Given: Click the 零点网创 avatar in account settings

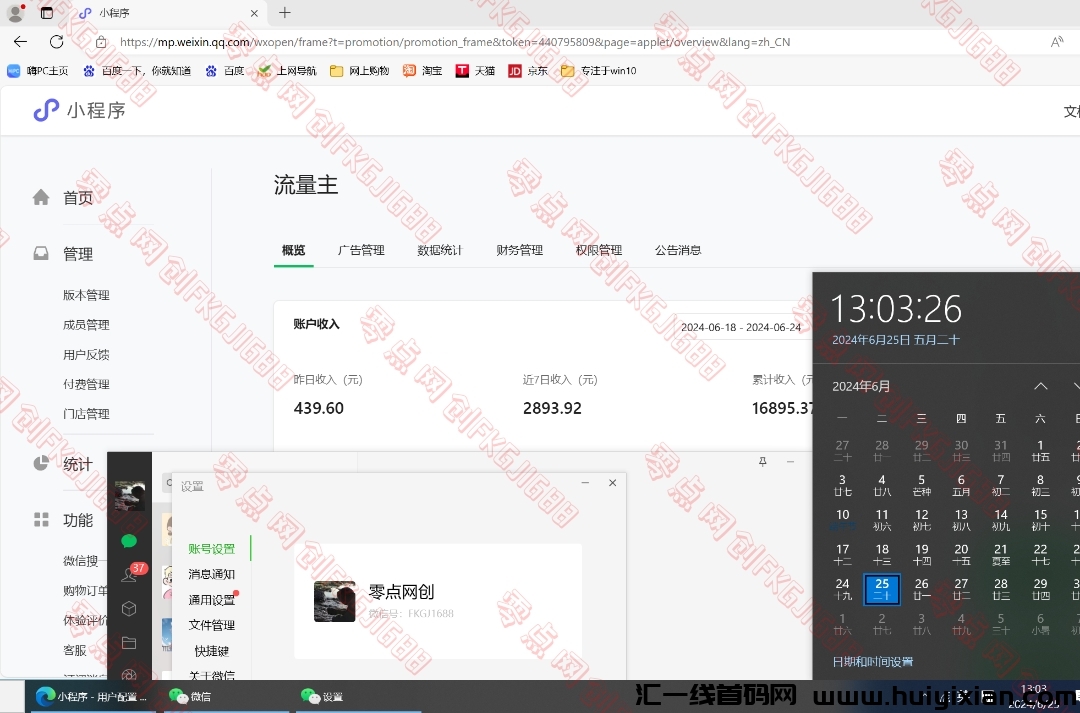Looking at the screenshot, I should coord(335,601).
